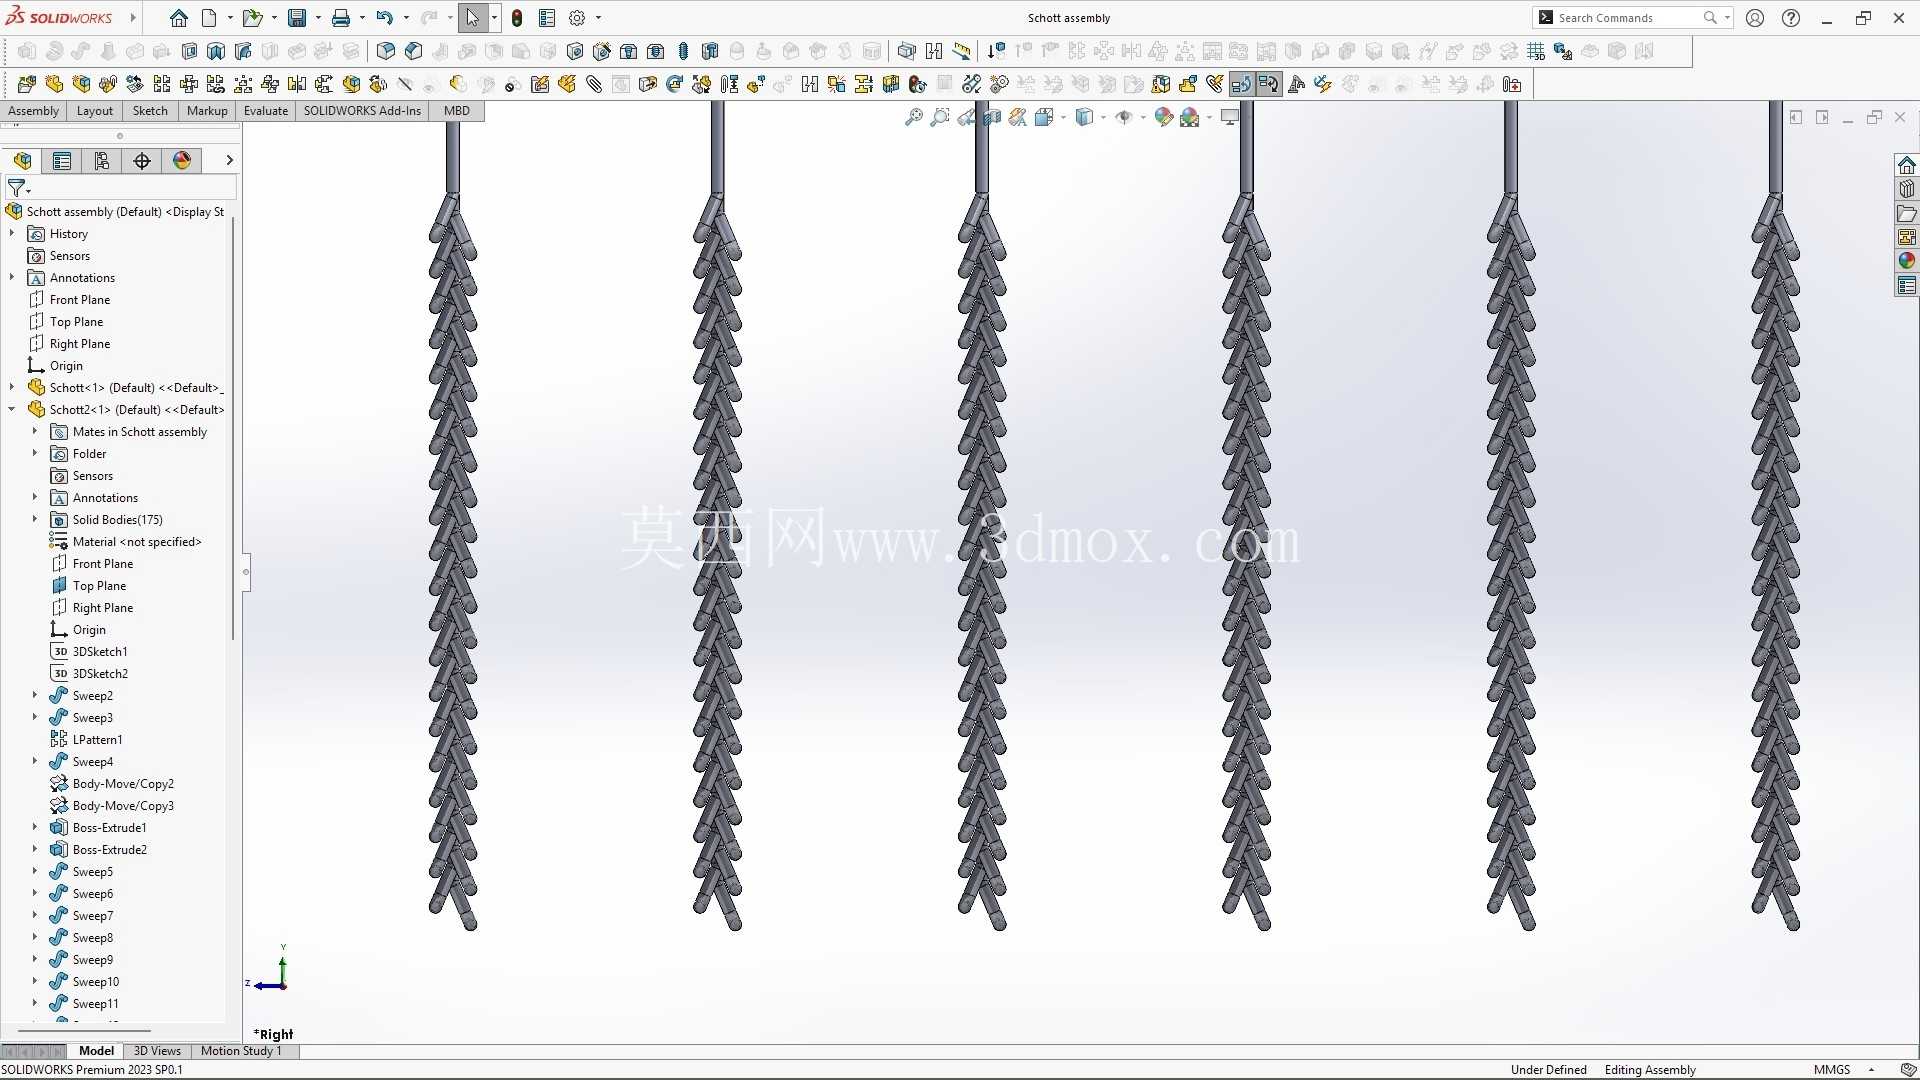This screenshot has height=1080, width=1920.
Task: Open the DimXpertManager crosshair tab
Action: 142,161
